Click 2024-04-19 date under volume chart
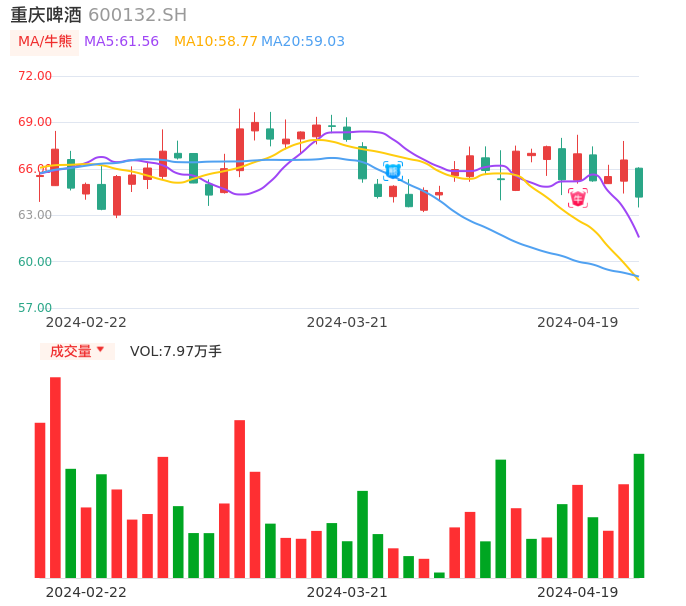Screen dimensions: 686x606 (x=578, y=591)
